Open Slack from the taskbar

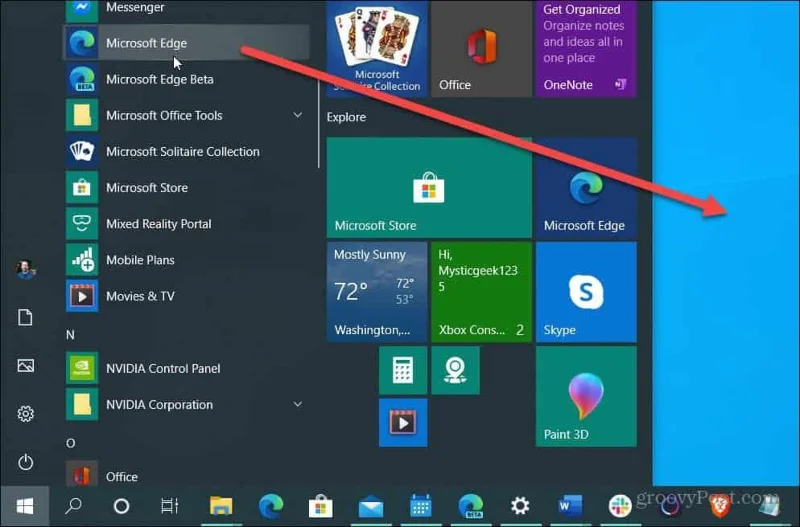pyautogui.click(x=620, y=506)
